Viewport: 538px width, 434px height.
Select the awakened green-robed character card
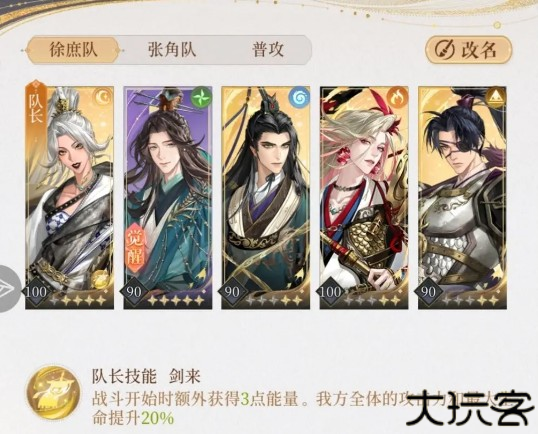coord(168,198)
